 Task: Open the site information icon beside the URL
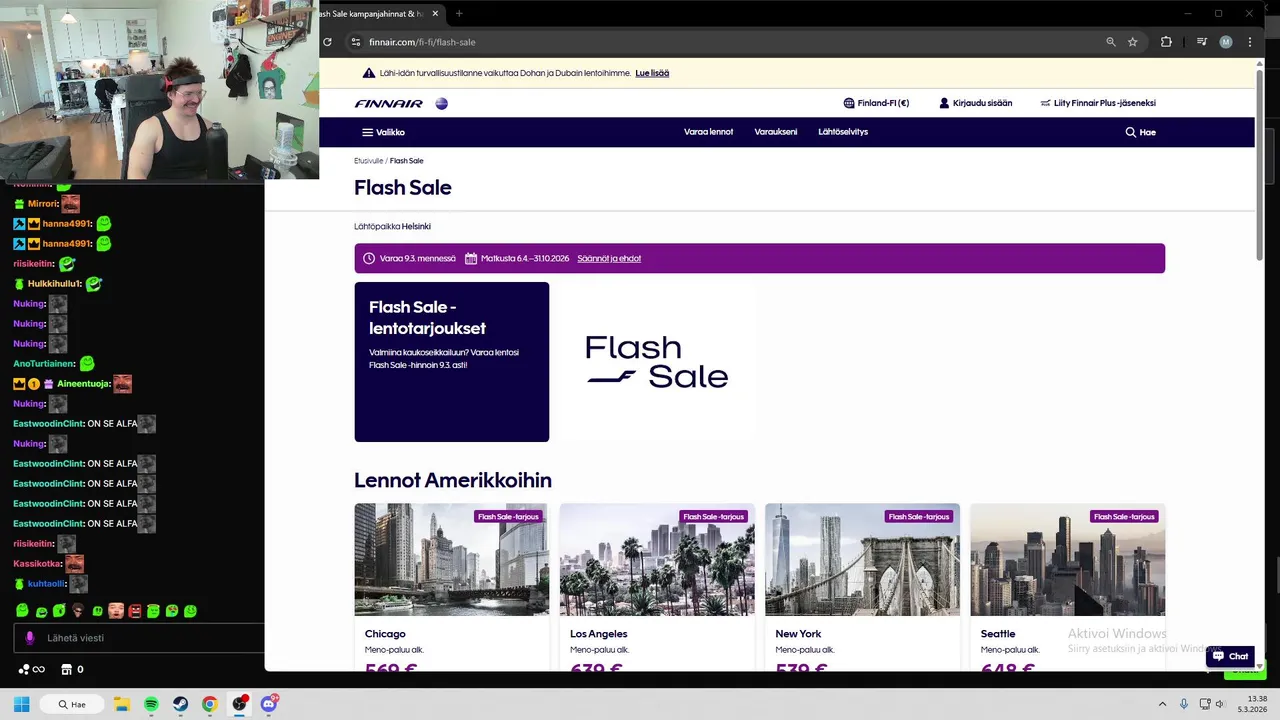tap(355, 42)
